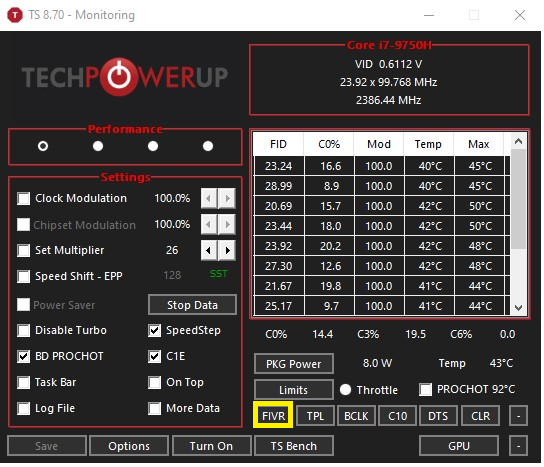Tick the Set Multiplier checkbox
This screenshot has height=467, width=544.
24,250
